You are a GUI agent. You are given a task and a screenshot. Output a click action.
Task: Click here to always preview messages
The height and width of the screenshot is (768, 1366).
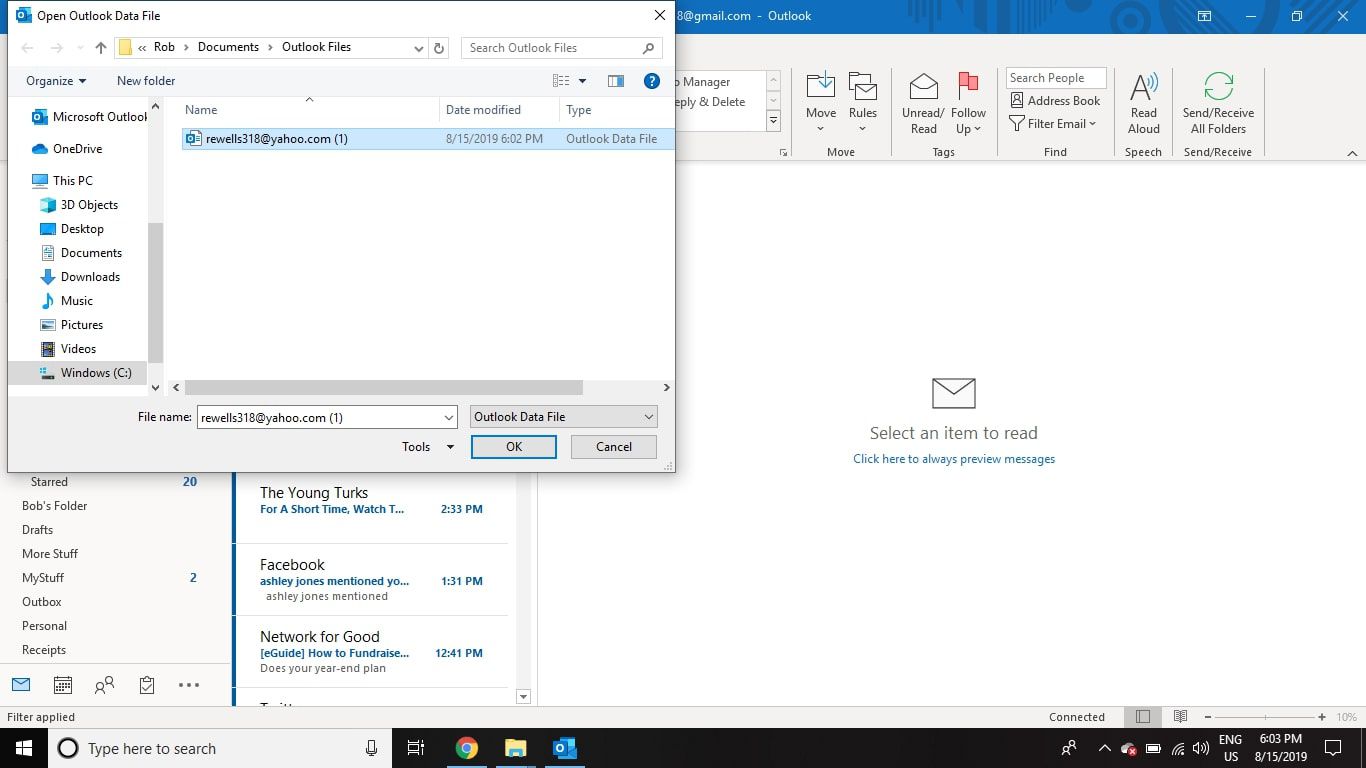point(954,459)
